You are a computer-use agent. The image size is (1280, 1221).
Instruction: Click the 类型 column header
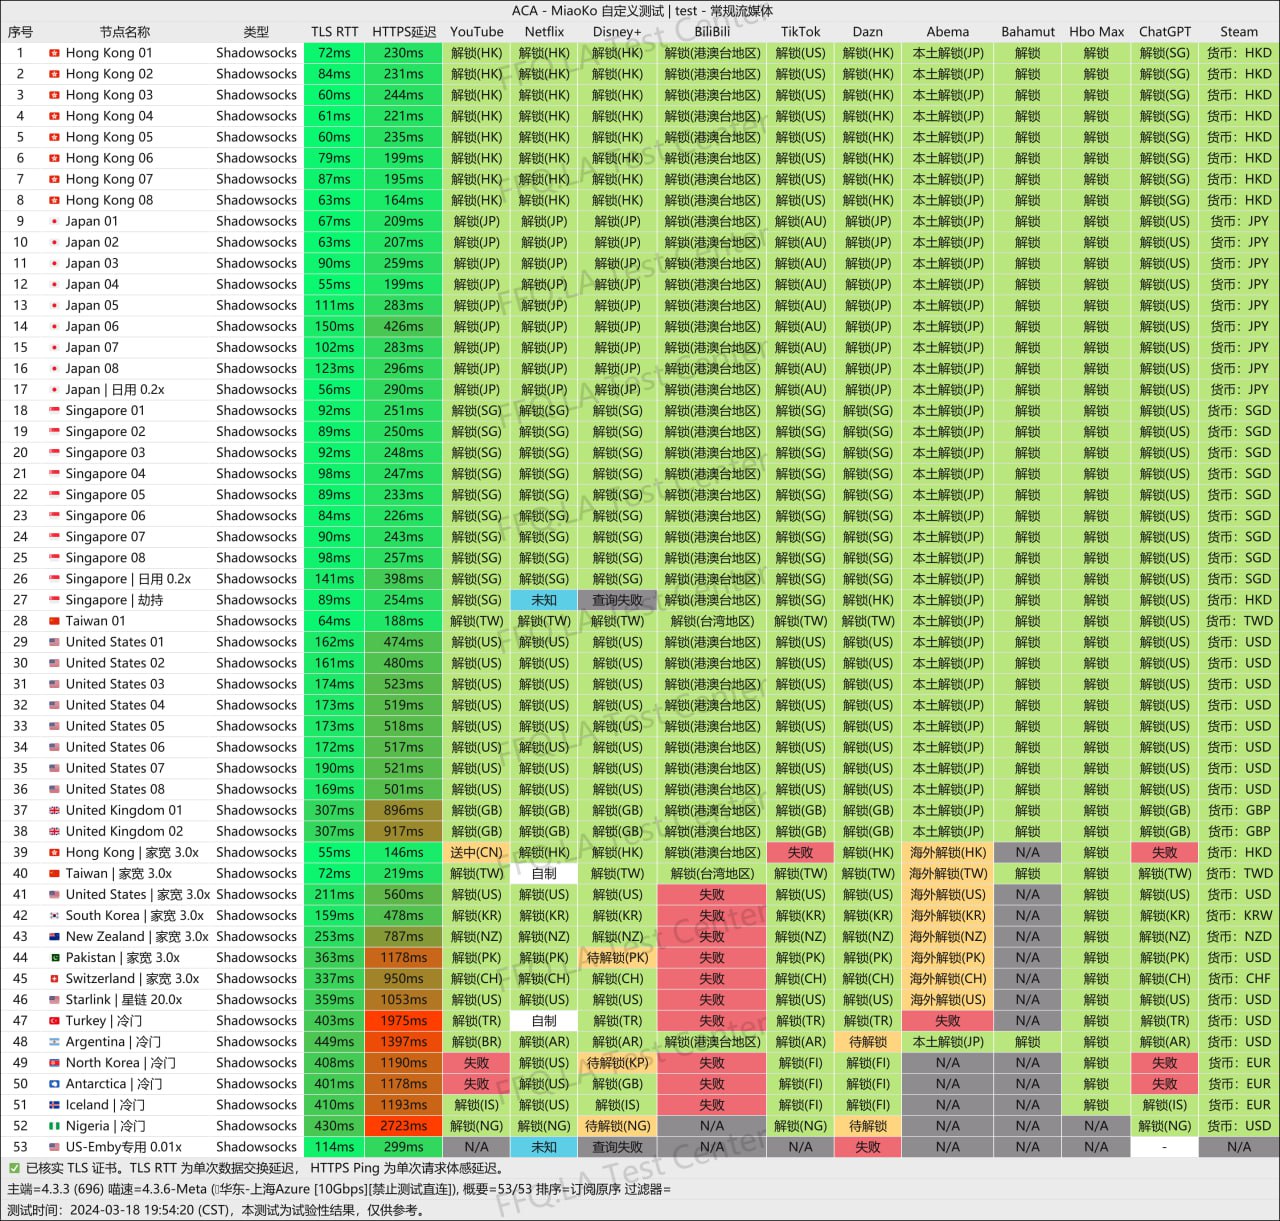point(256,32)
